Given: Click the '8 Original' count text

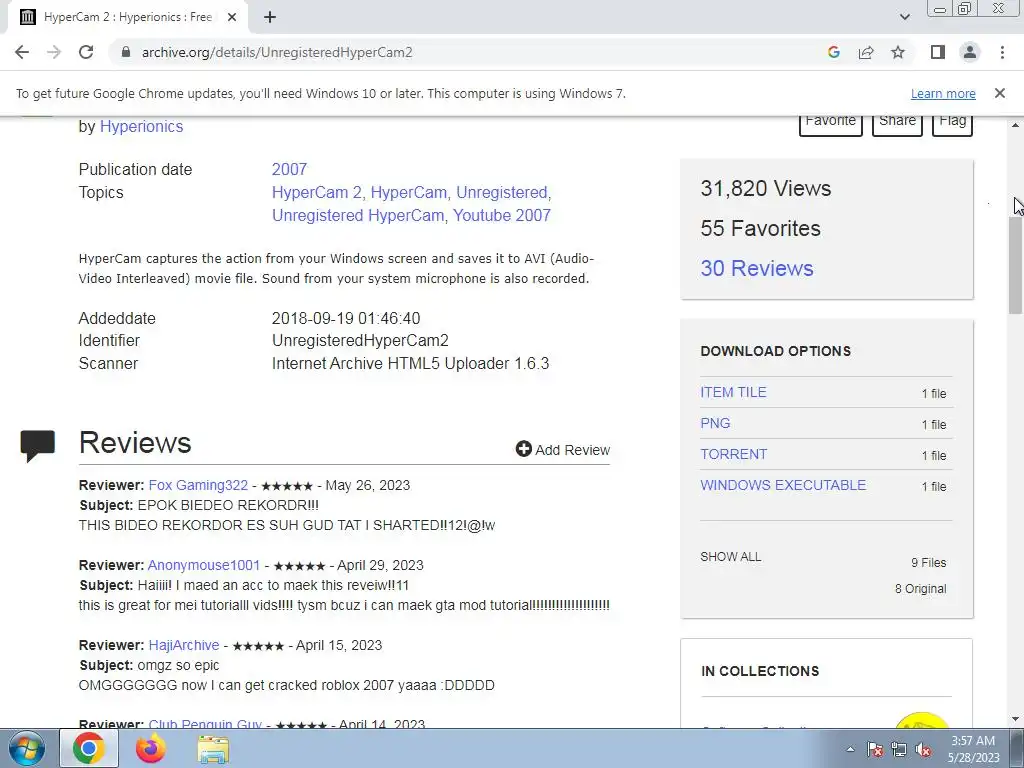Looking at the screenshot, I should [x=920, y=589].
